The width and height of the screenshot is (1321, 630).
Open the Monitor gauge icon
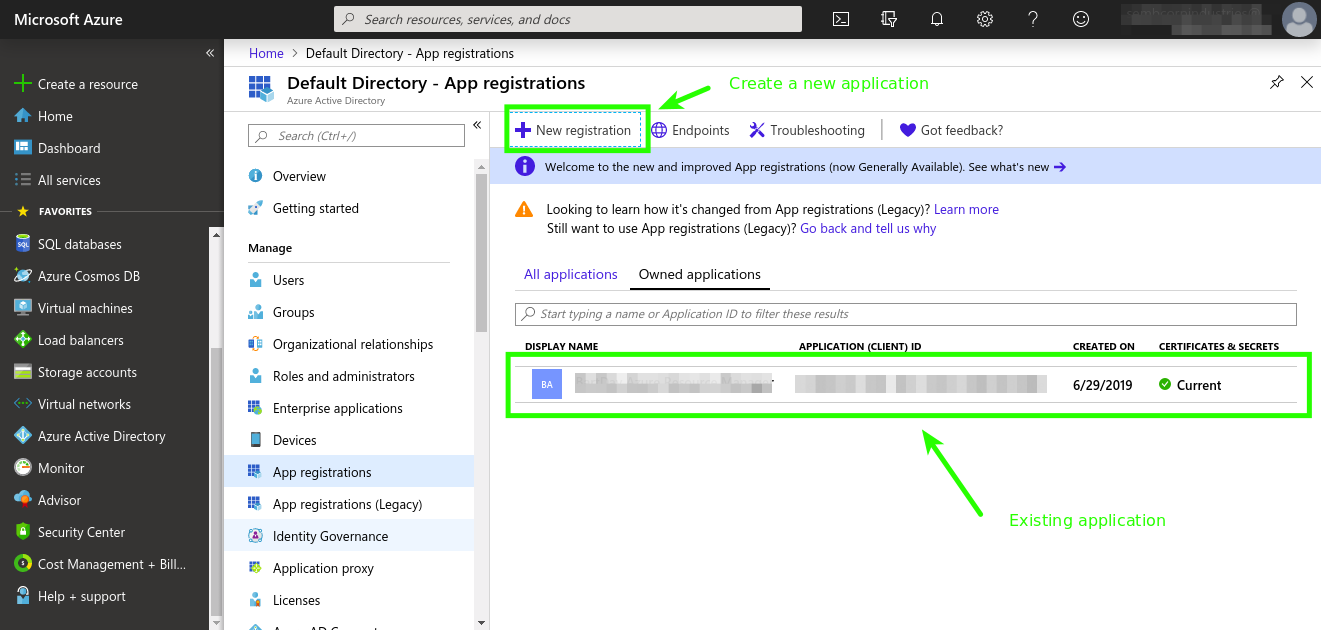[x=23, y=468]
